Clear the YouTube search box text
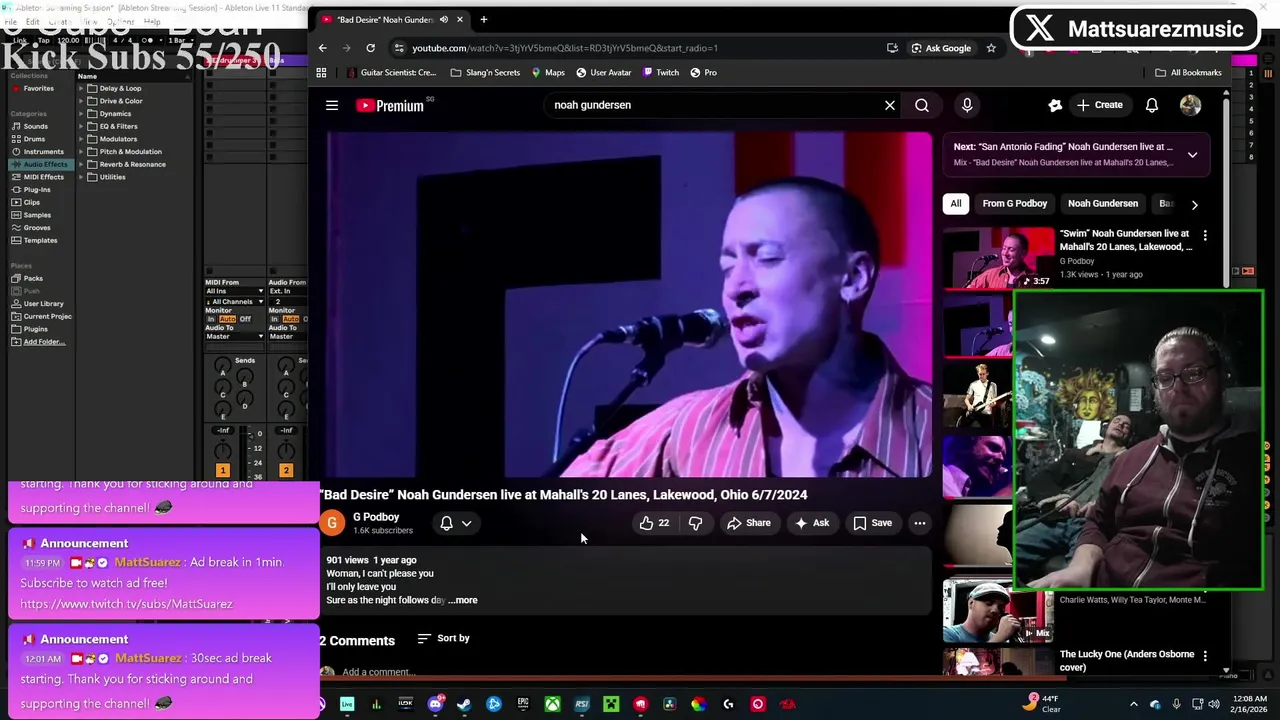The image size is (1280, 720). [x=890, y=105]
